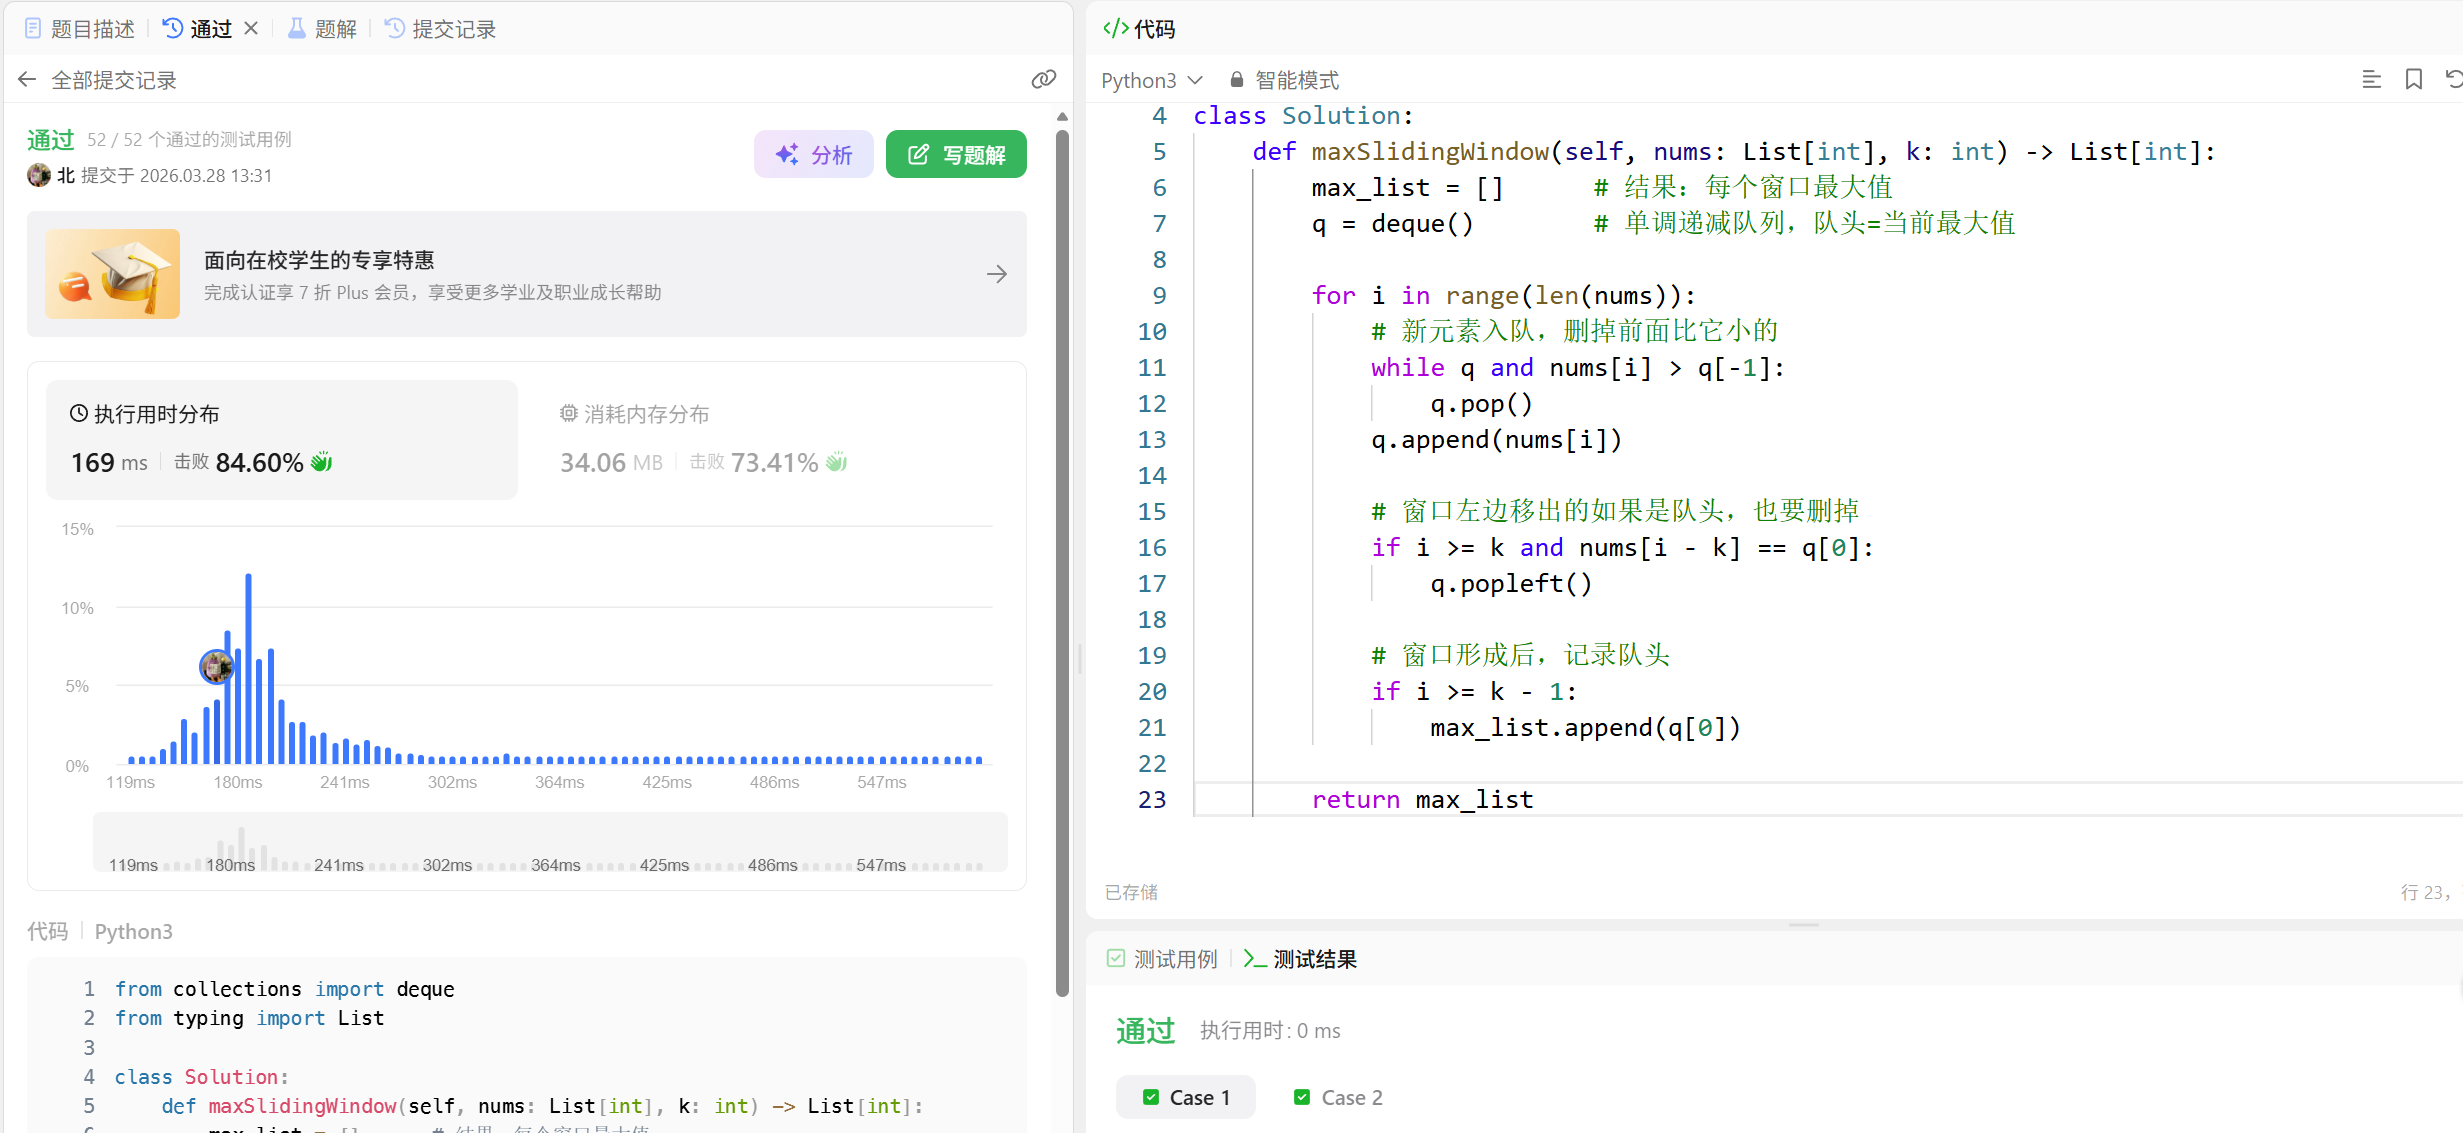This screenshot has height=1133, width=2463.
Task: Click the format code lines icon
Action: pyautogui.click(x=2371, y=80)
